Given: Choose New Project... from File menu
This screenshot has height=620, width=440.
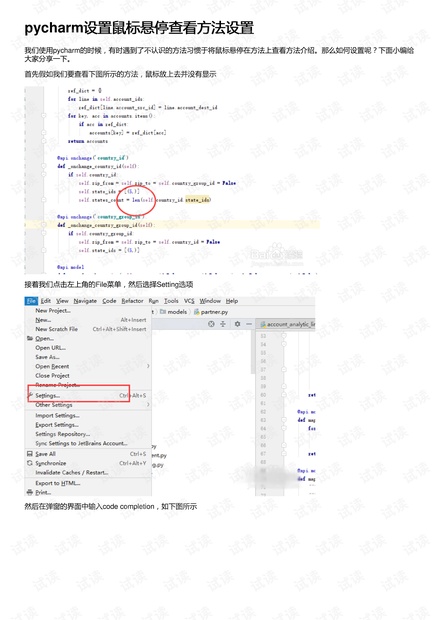Looking at the screenshot, I should tap(53, 310).
